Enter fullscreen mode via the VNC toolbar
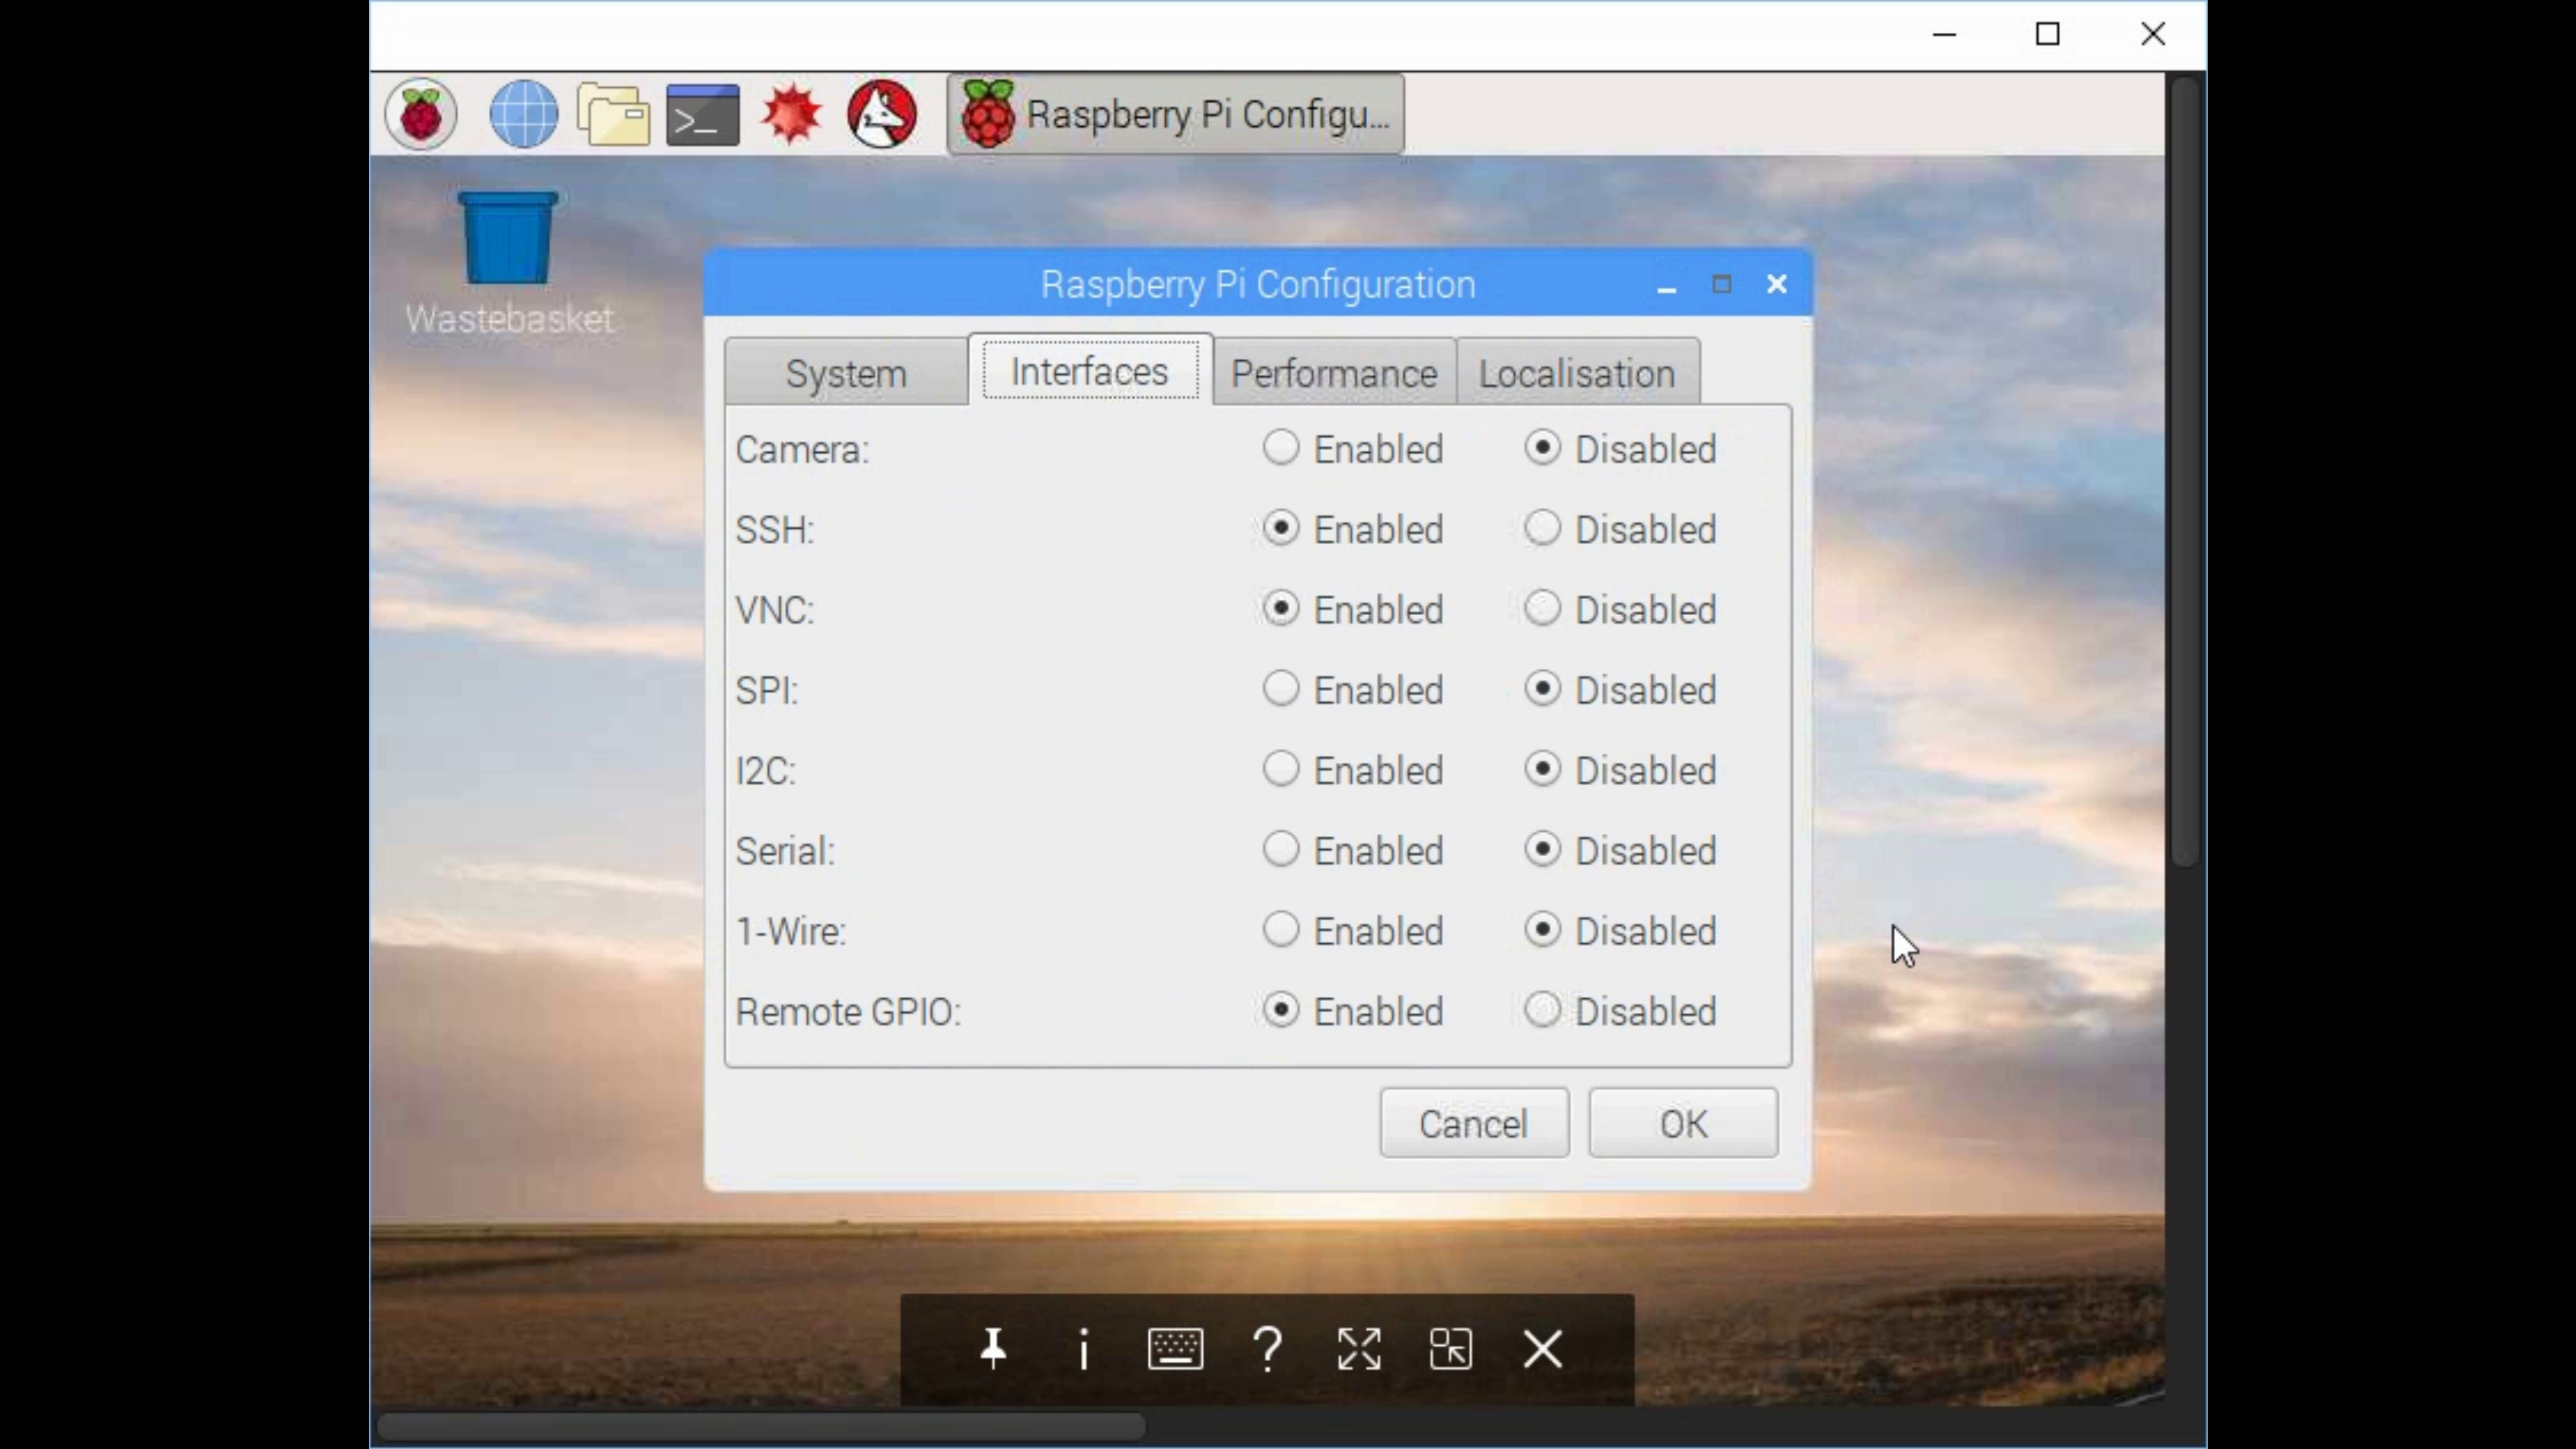 click(x=1358, y=1349)
